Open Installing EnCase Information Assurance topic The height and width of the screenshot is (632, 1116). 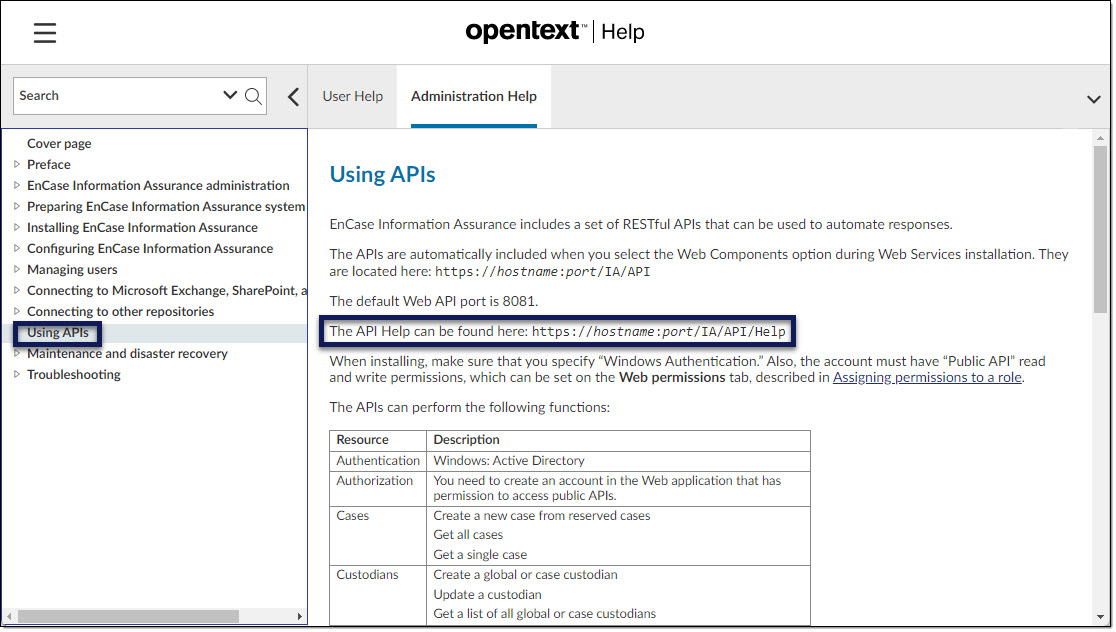coord(142,227)
